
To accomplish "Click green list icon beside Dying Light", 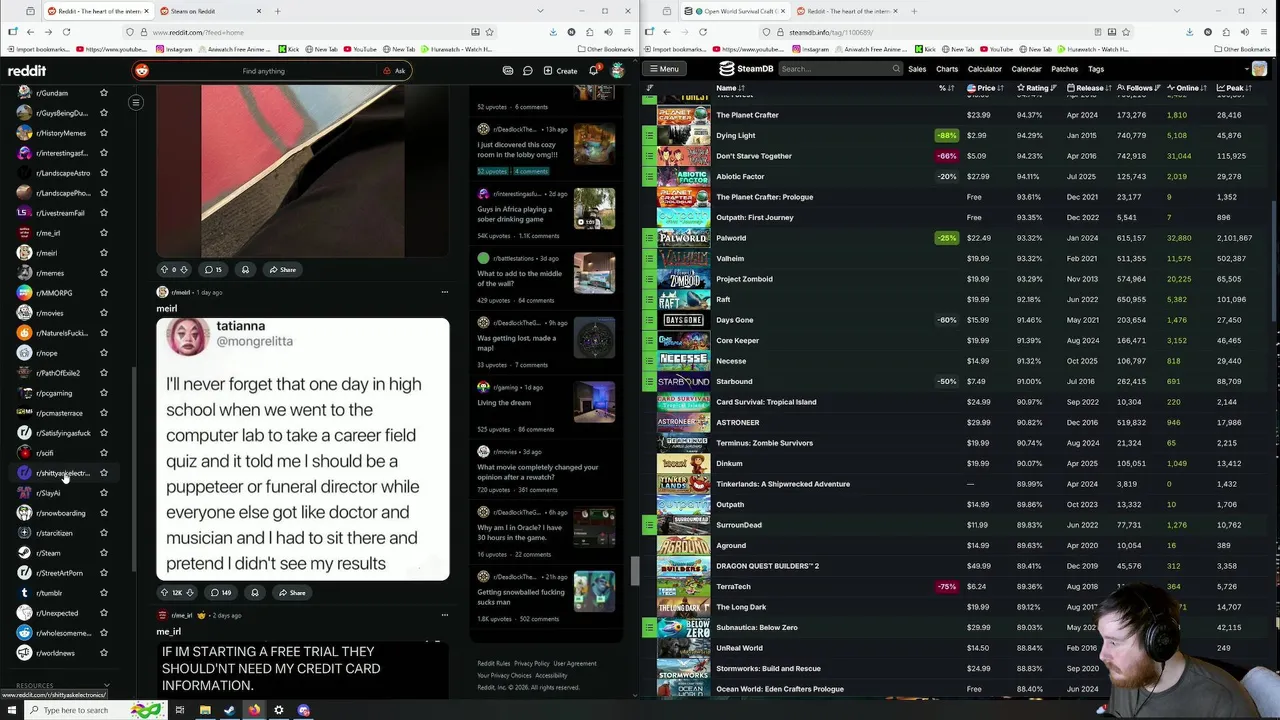I will click(649, 136).
